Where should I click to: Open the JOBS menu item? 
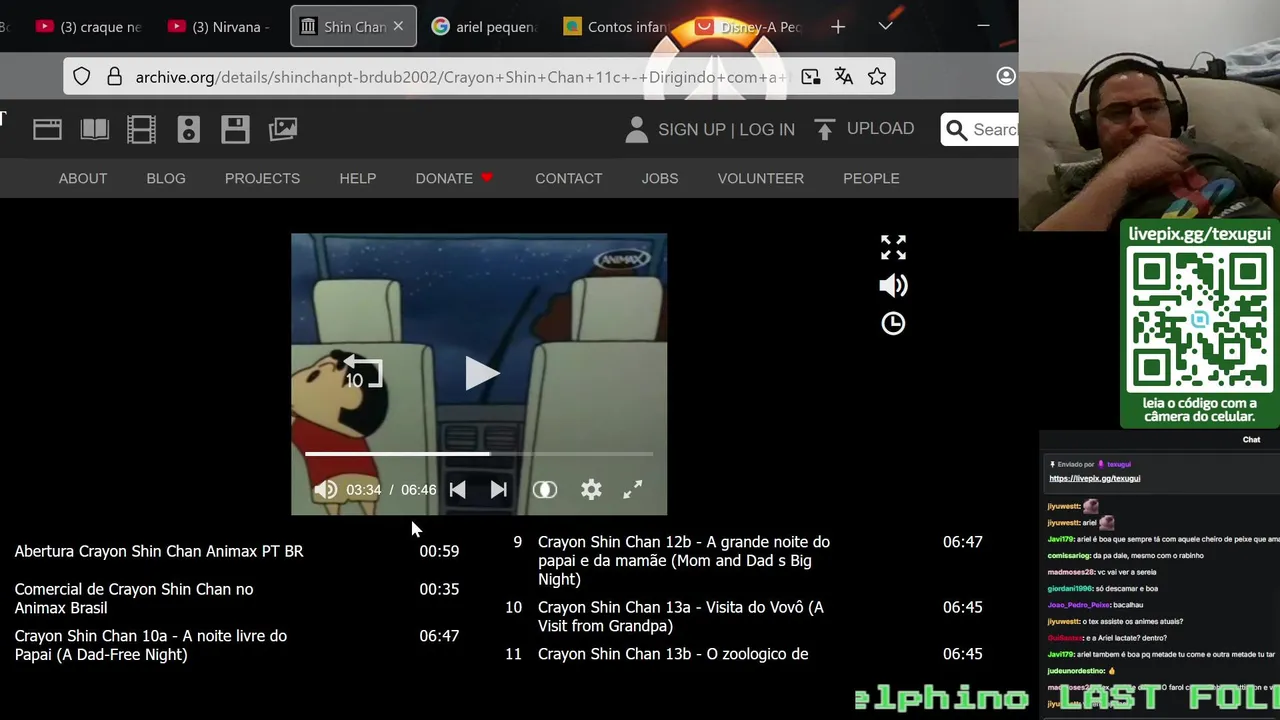click(659, 178)
